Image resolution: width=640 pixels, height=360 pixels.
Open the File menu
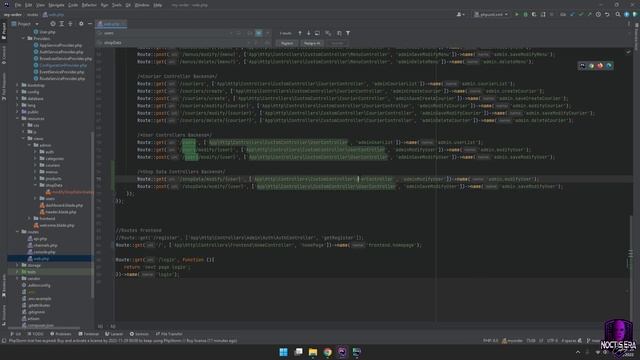18,5
